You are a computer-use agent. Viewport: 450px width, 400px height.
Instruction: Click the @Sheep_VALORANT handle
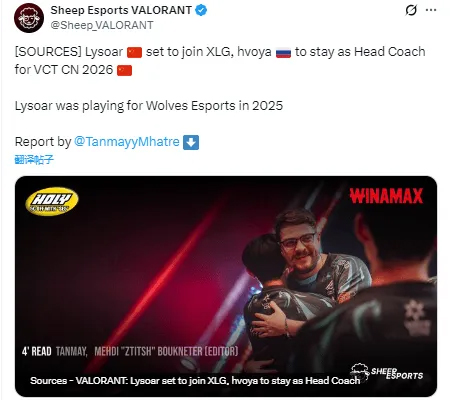(x=102, y=25)
